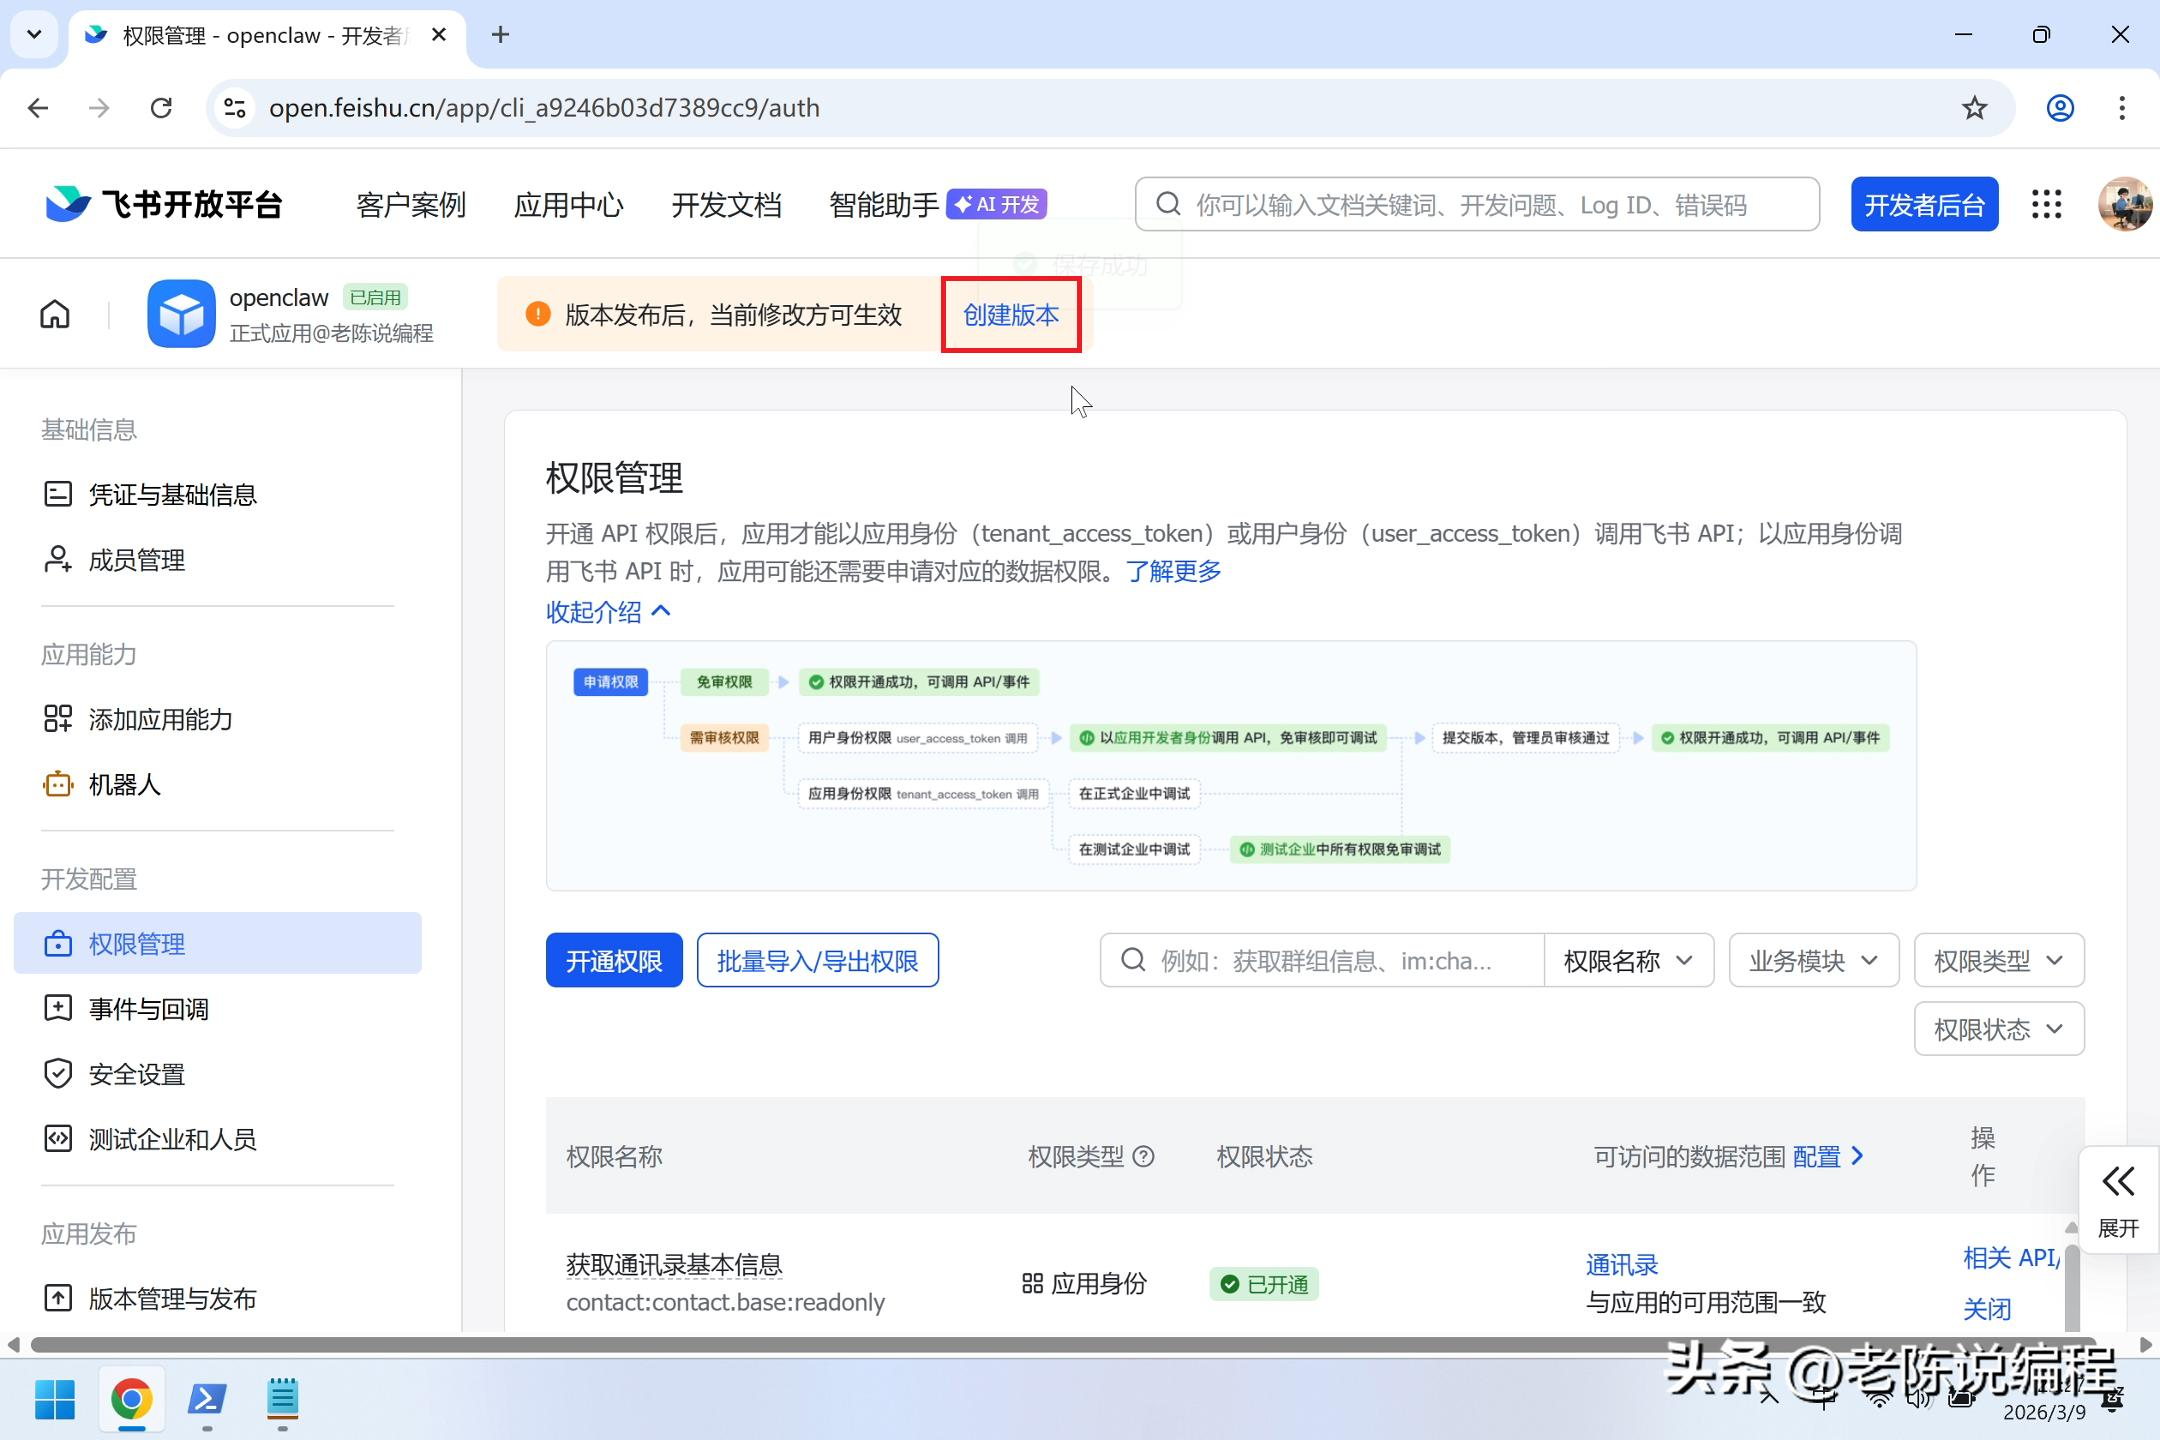Open the 开发文档 top menu
The image size is (2160, 1440).
726,205
